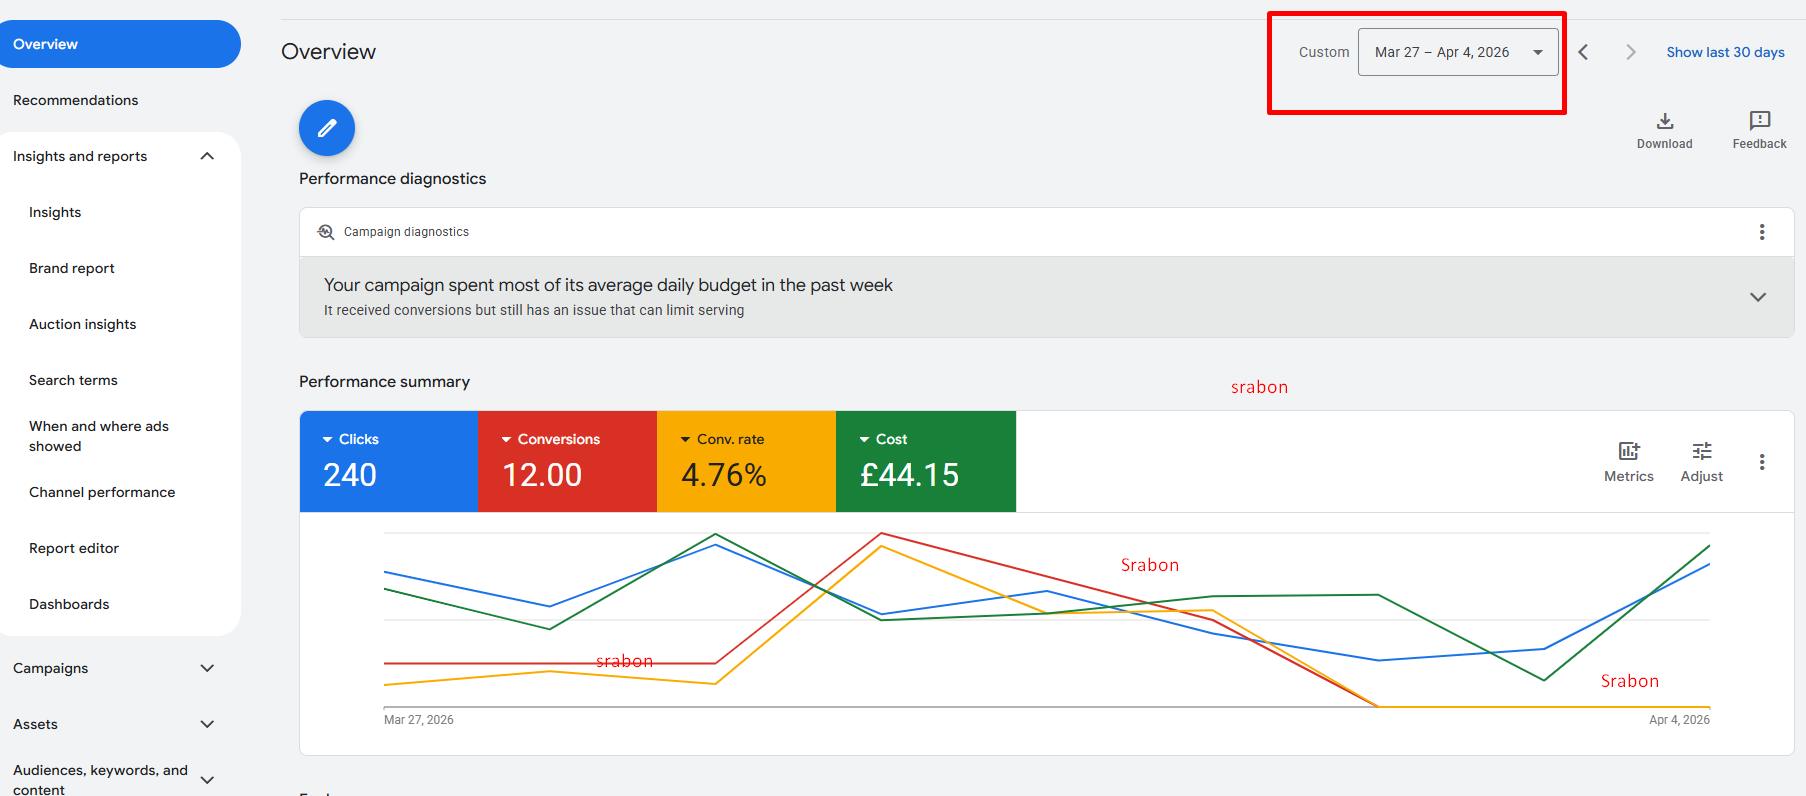Open the Metrics chart options
Image resolution: width=1806 pixels, height=796 pixels.
(1628, 462)
